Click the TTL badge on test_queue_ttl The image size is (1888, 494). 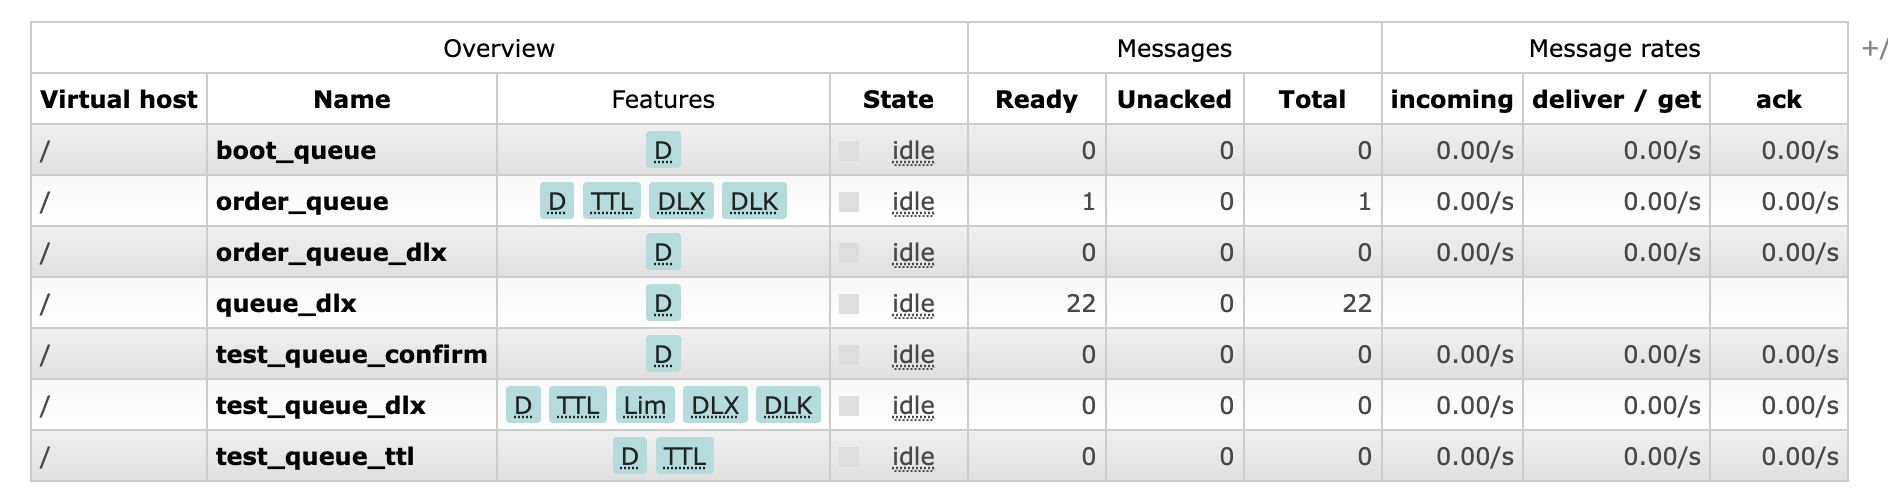tap(685, 456)
